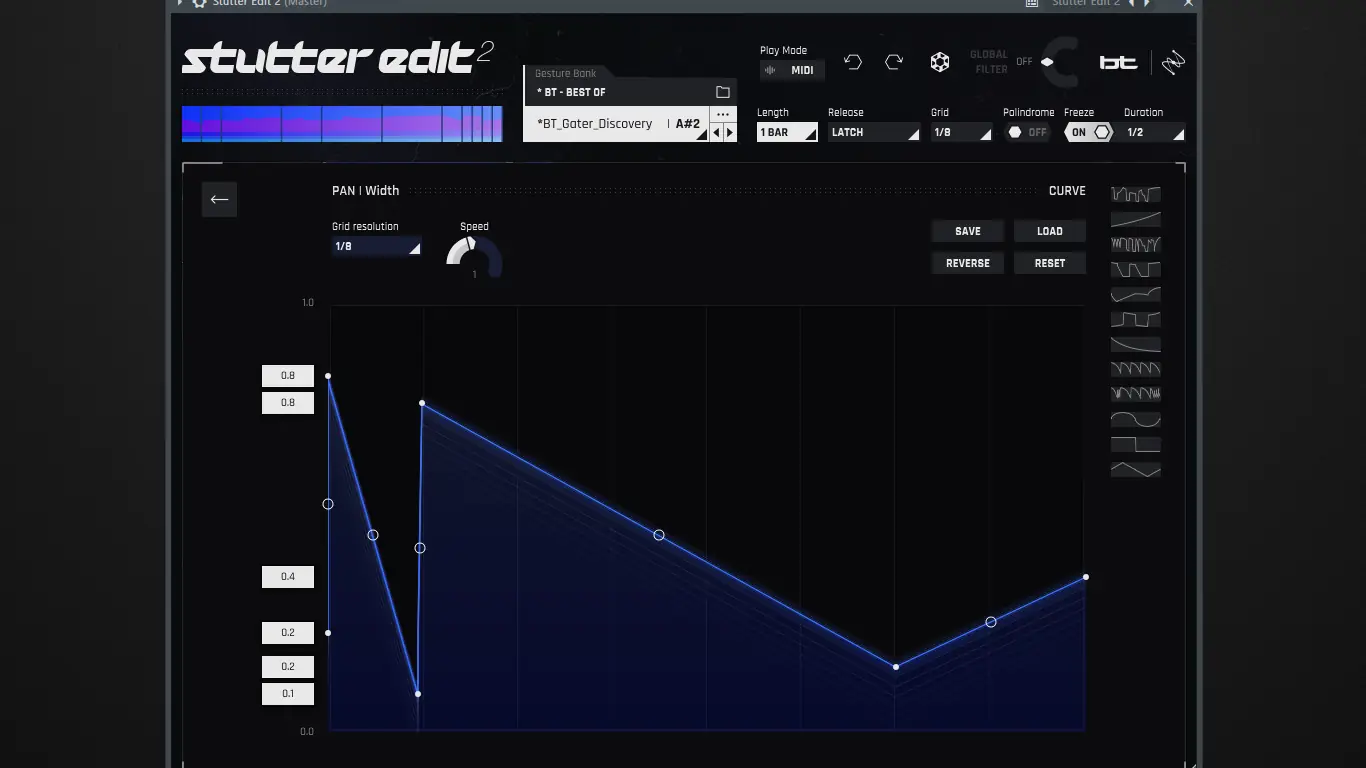Viewport: 1366px width, 768px height.
Task: Toggle the Freeze switch
Action: coord(1089,132)
